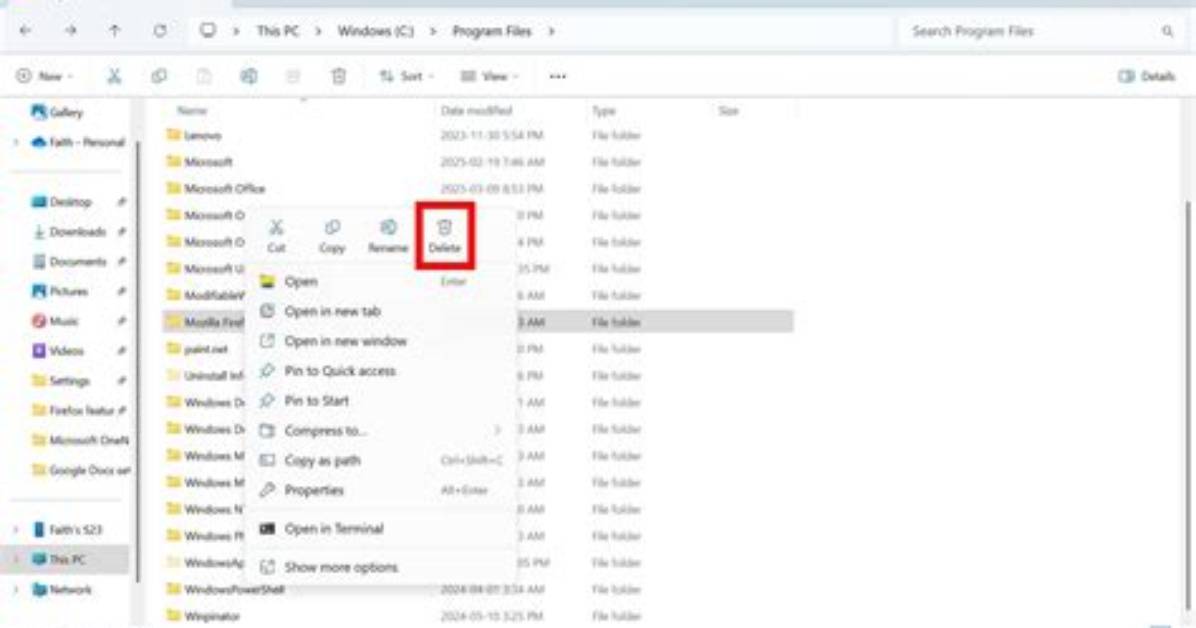Click chevron after Program Files in address bar
The height and width of the screenshot is (628, 1196).
(x=551, y=31)
